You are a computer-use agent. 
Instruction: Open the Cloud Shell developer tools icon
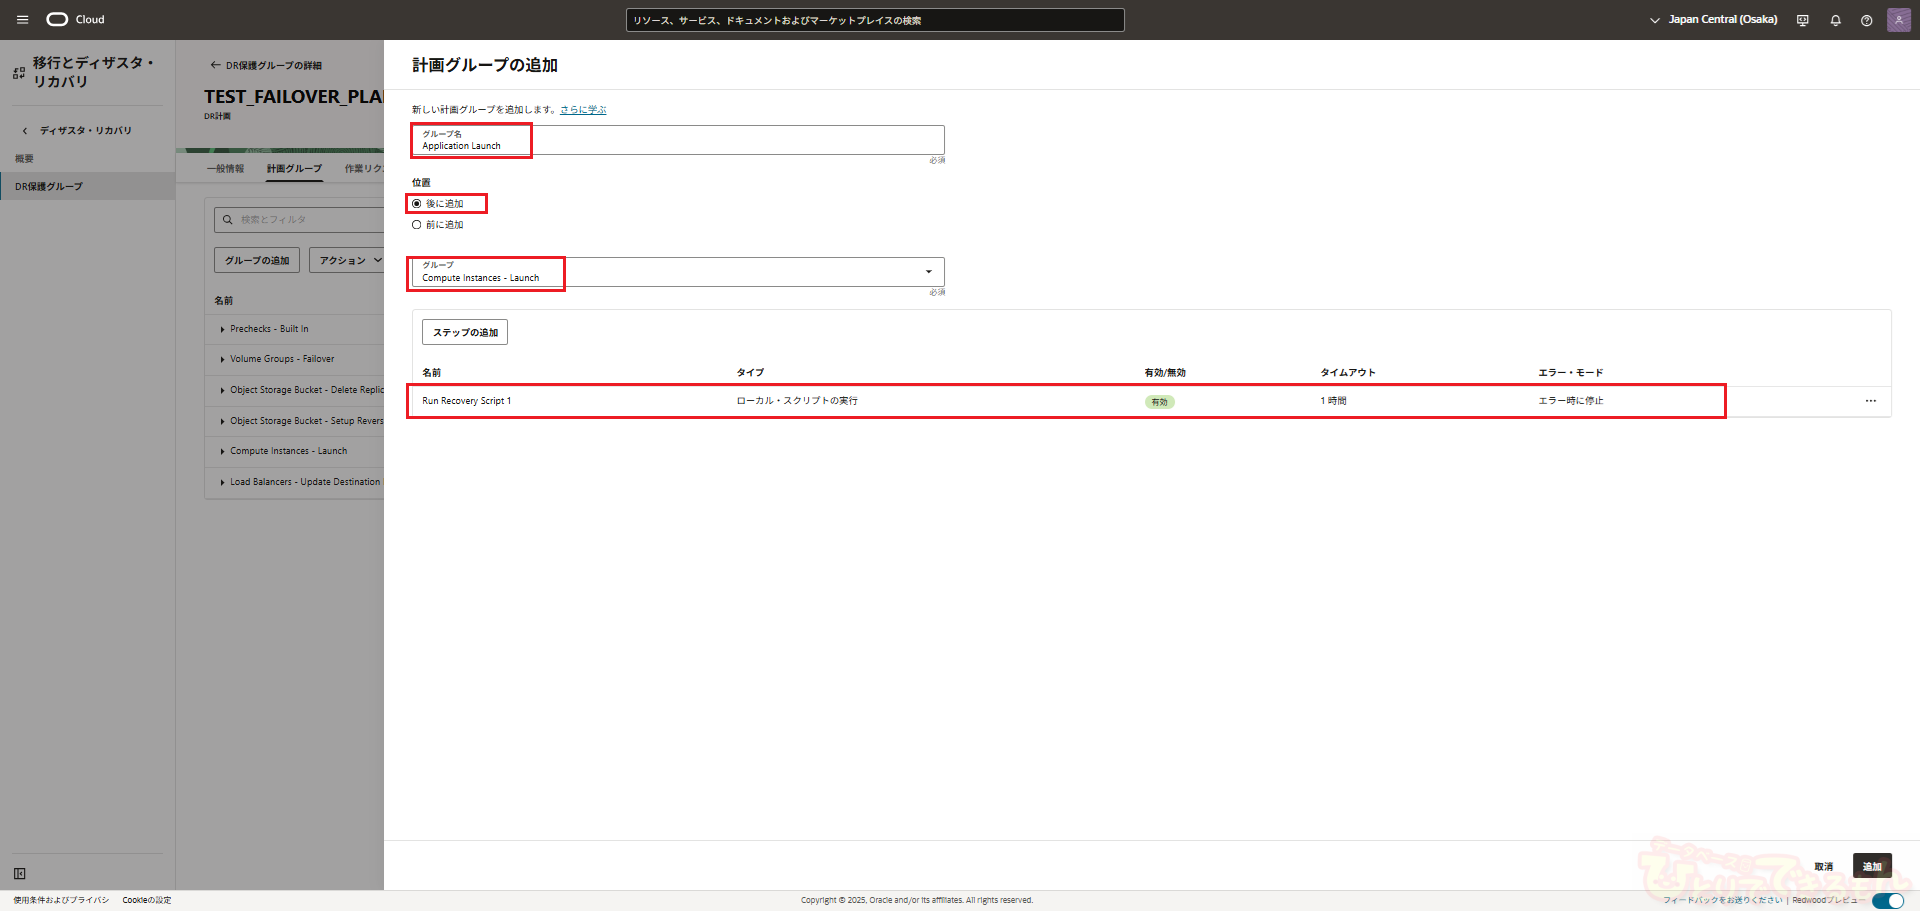click(1802, 20)
